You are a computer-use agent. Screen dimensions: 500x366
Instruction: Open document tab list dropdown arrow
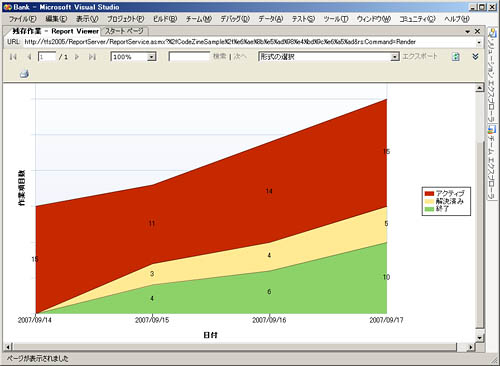click(468, 31)
